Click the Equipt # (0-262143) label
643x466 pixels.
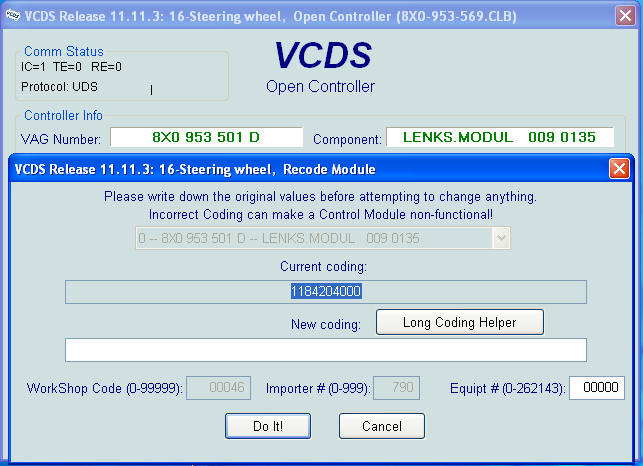[508, 388]
